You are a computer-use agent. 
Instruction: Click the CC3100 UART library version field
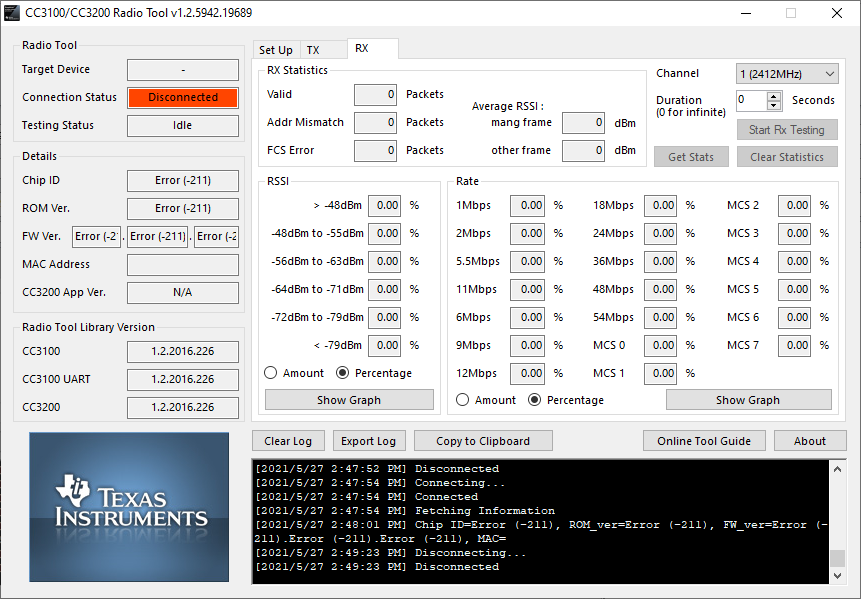(x=183, y=379)
